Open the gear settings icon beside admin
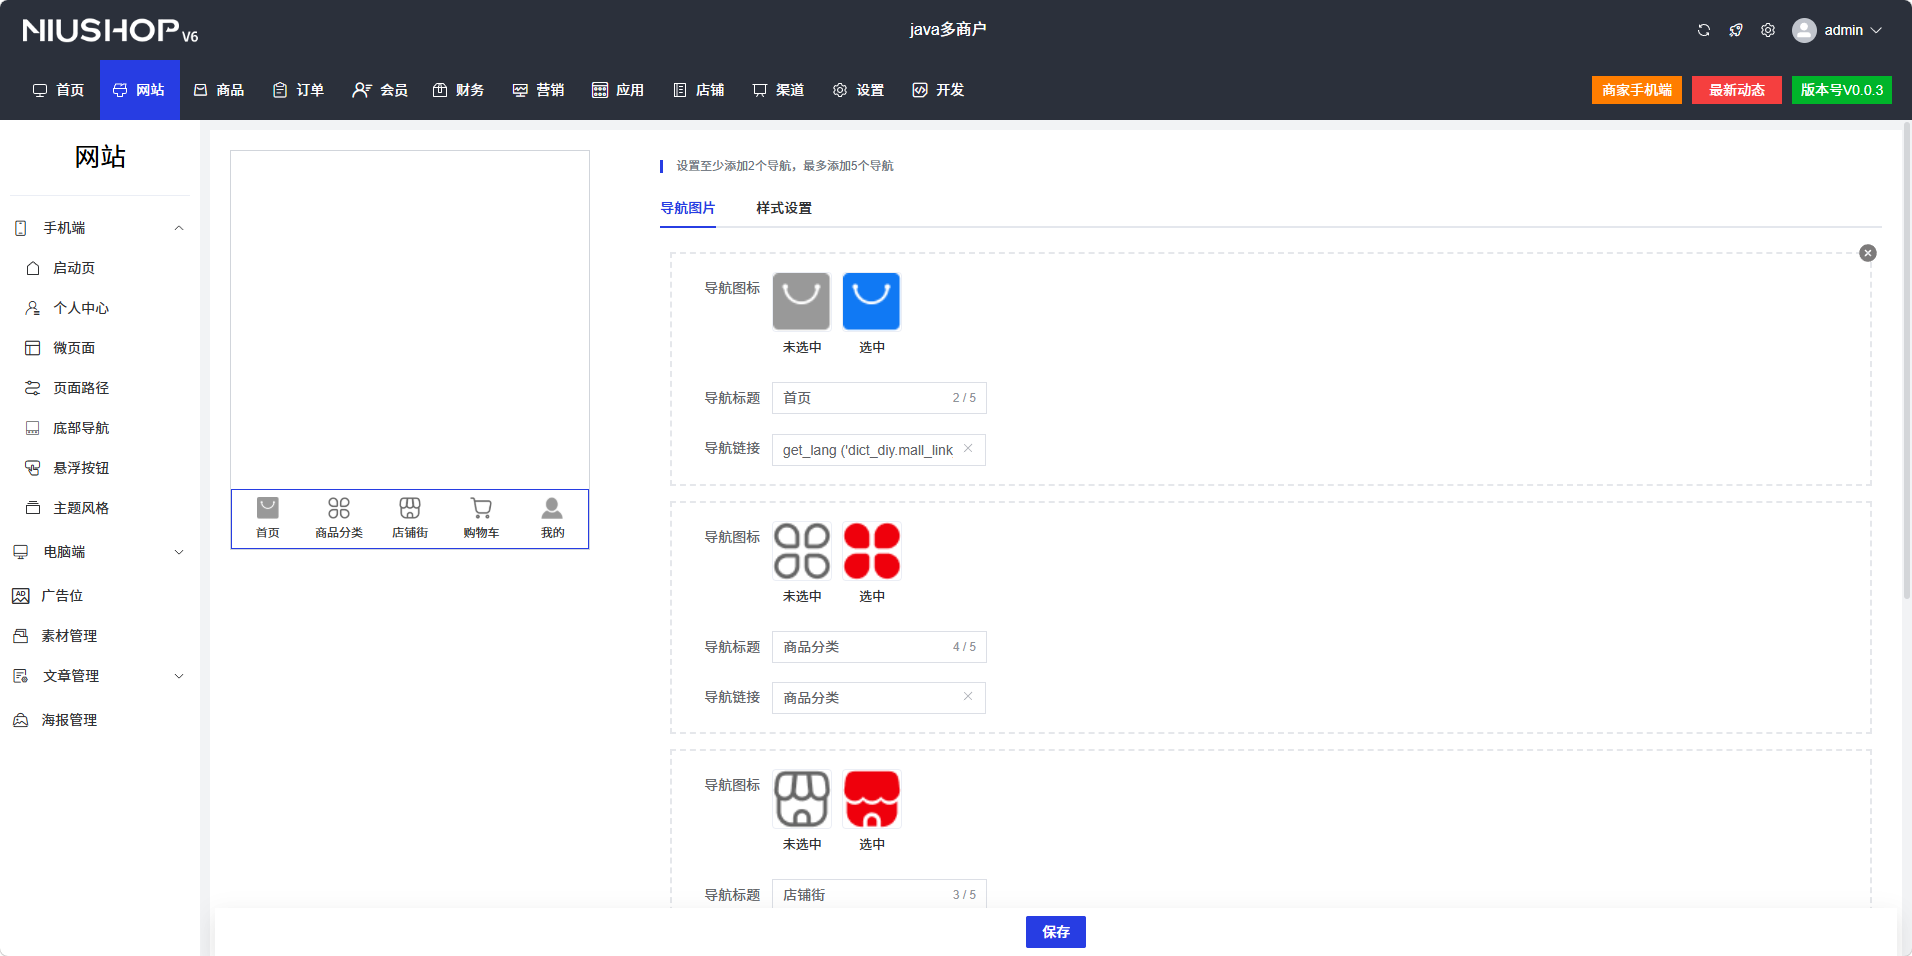Screen dimensions: 1912x956 (x=1768, y=30)
